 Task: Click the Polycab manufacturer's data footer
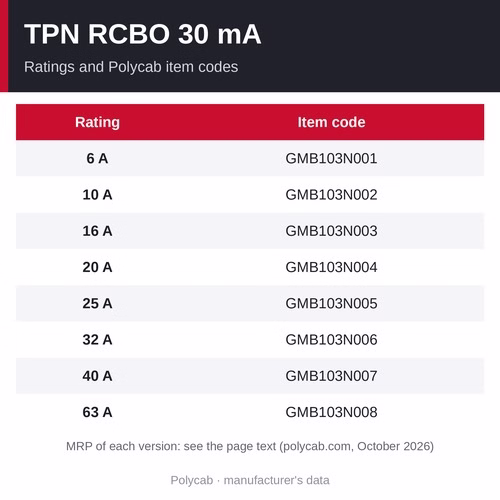250,480
